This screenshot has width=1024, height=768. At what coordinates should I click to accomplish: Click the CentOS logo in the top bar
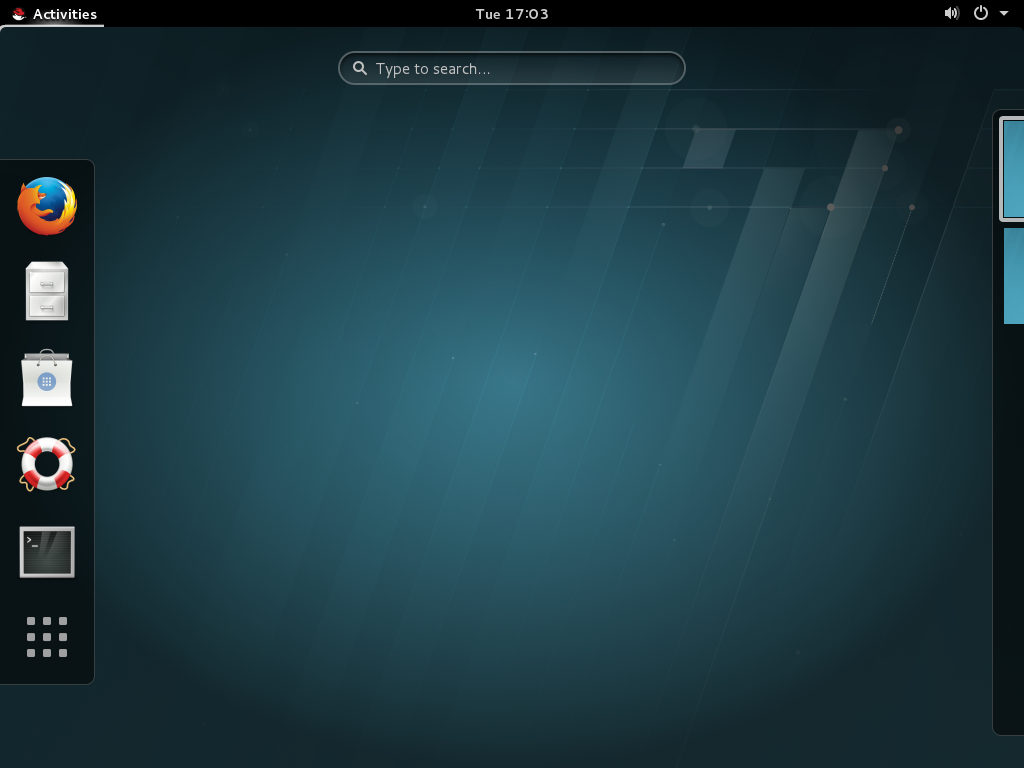tap(17, 13)
